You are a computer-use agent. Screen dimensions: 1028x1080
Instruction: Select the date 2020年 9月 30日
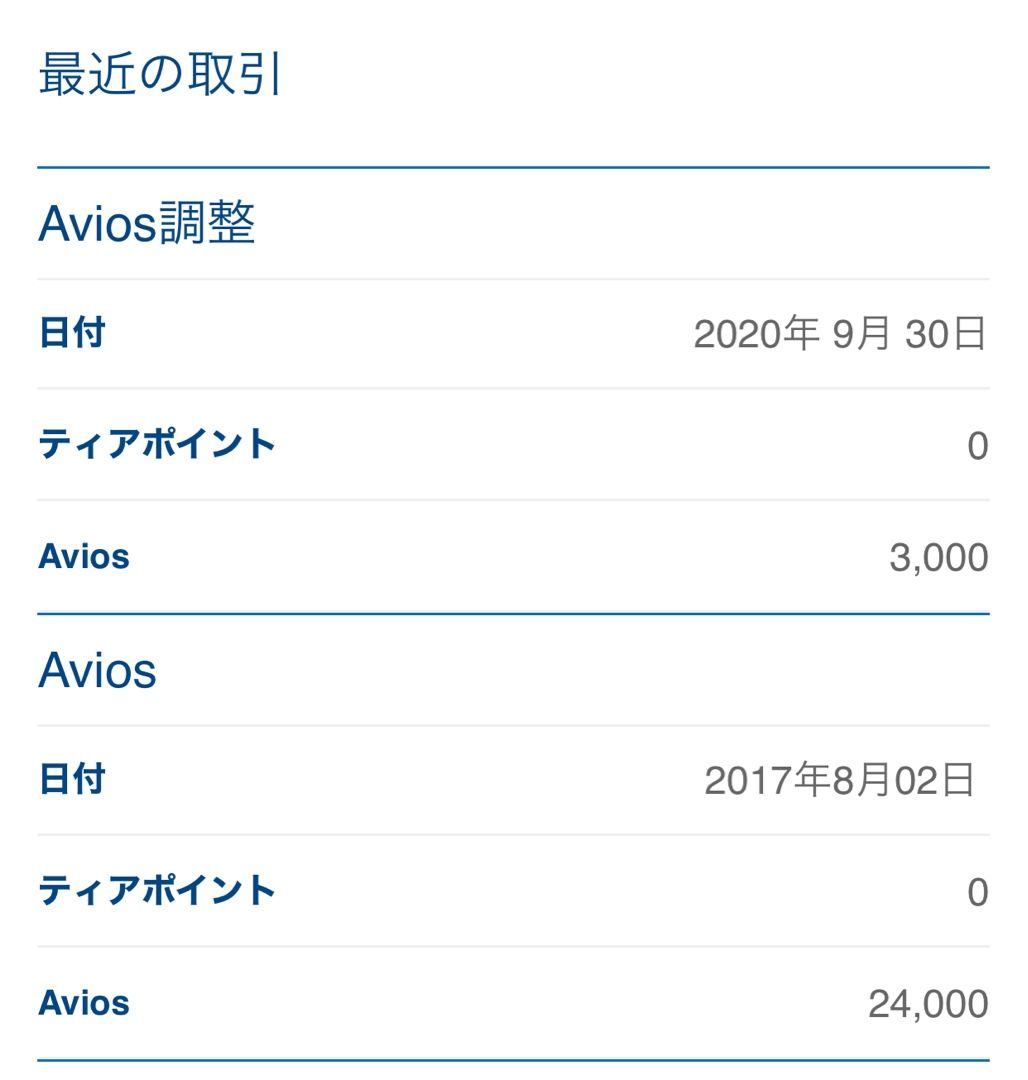click(840, 335)
